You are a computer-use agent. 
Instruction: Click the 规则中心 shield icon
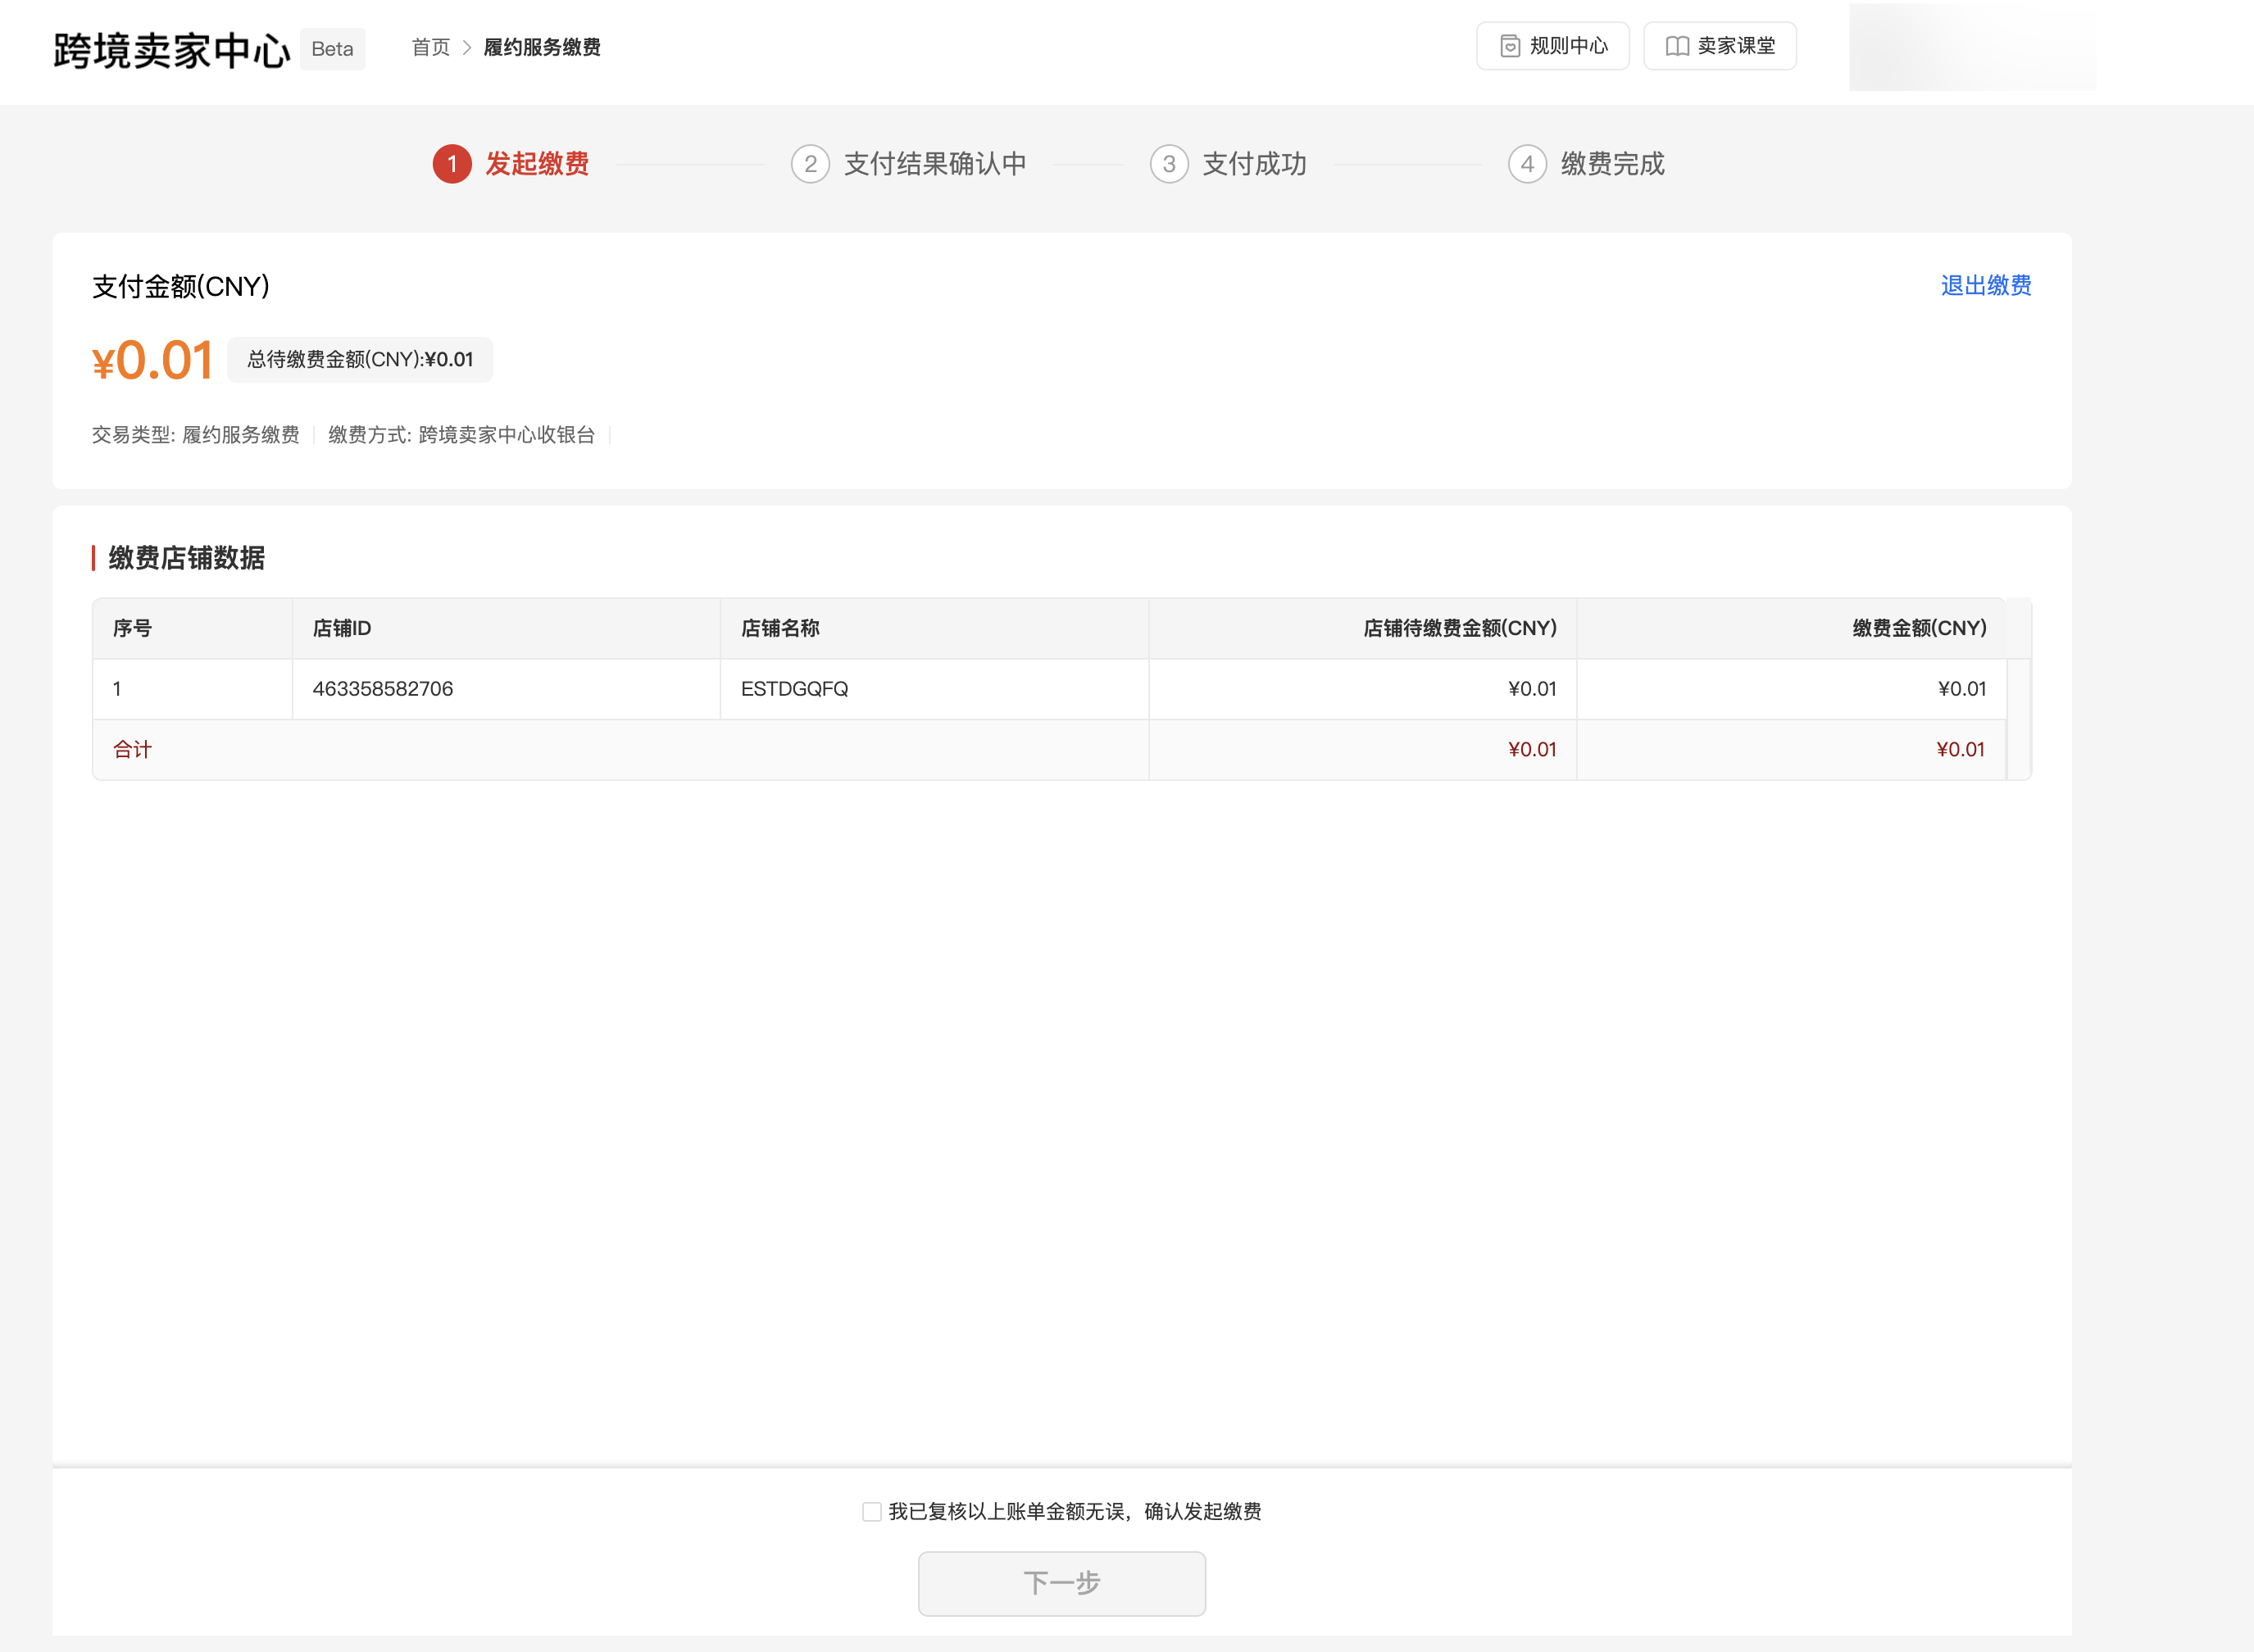pyautogui.click(x=1510, y=46)
